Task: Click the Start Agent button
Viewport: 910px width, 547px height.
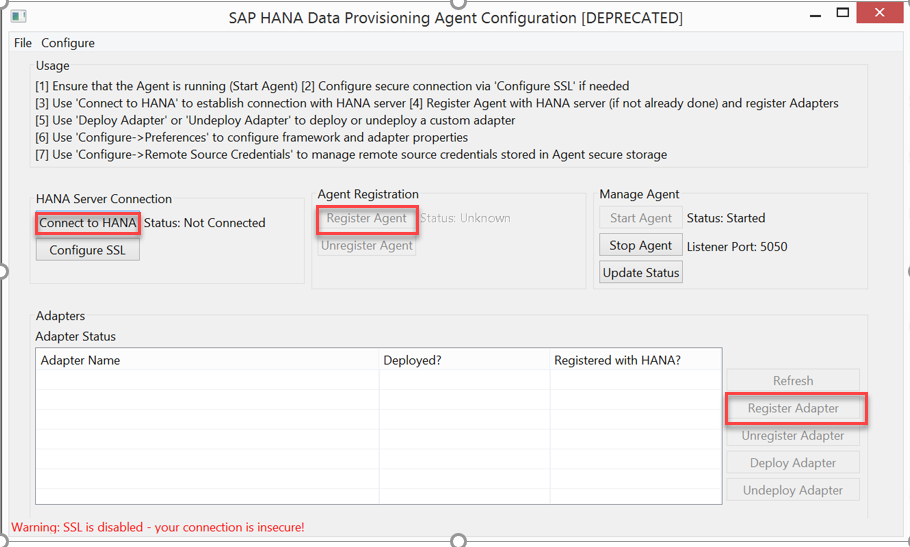Action: coord(641,218)
